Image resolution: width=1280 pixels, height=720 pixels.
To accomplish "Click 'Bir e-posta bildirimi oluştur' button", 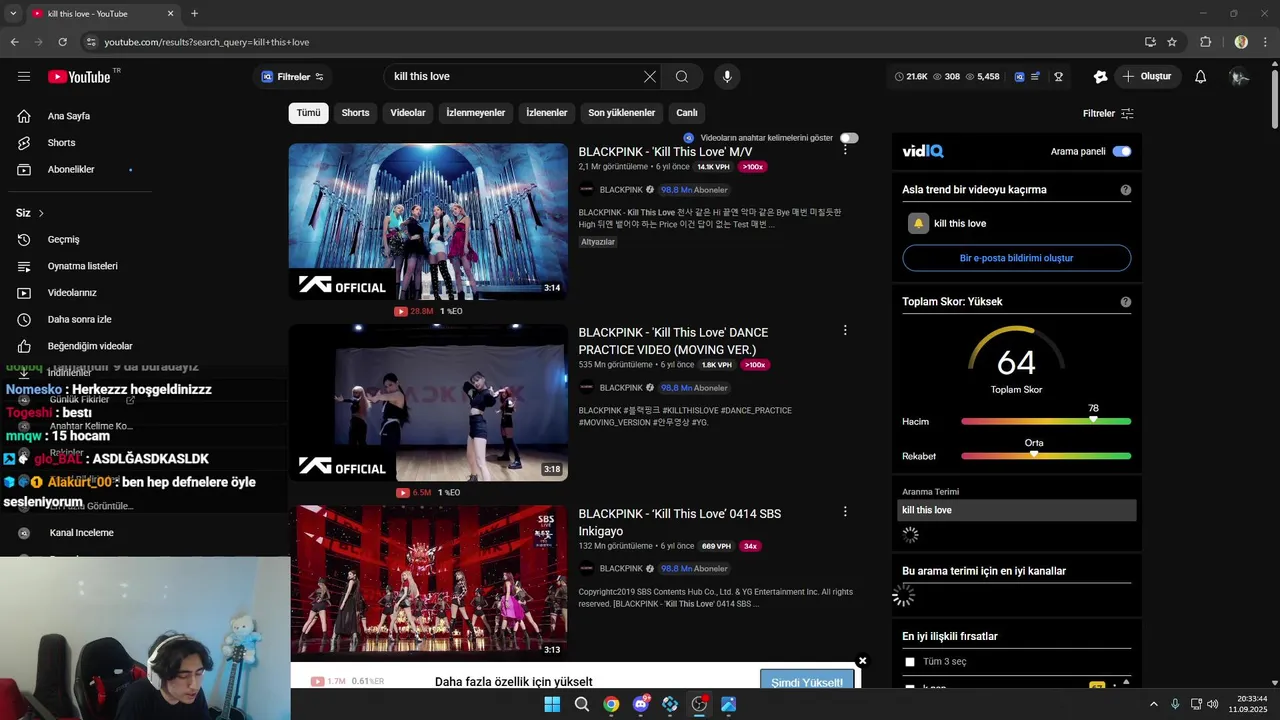I will click(x=1017, y=258).
